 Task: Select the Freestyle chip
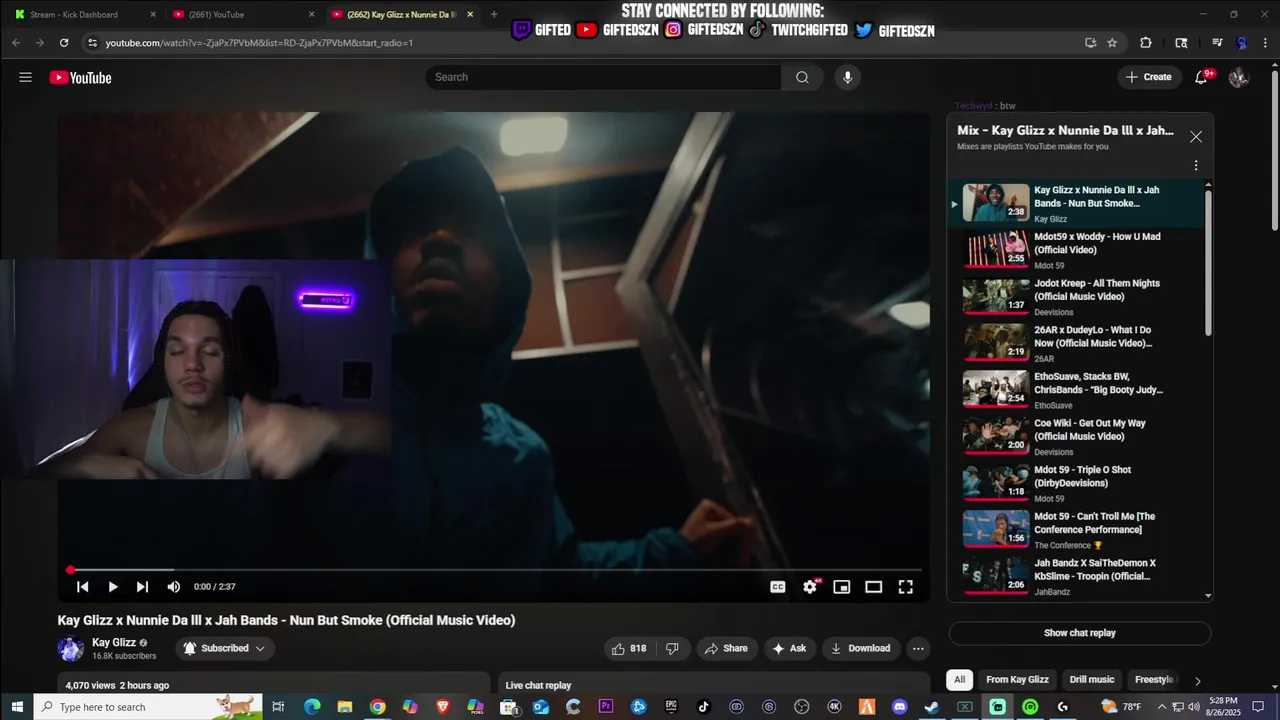(x=1154, y=680)
